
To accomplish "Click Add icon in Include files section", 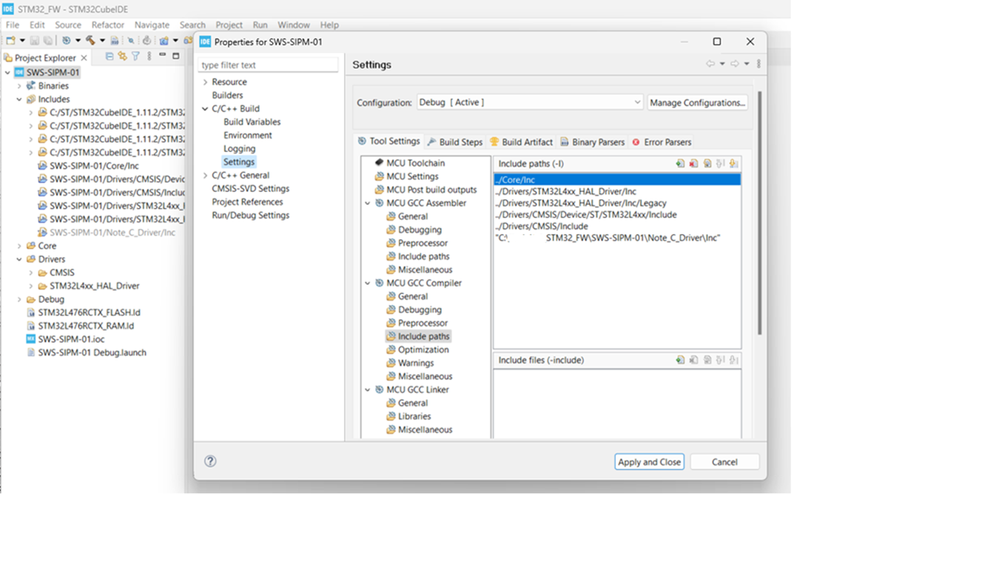I will point(680,360).
